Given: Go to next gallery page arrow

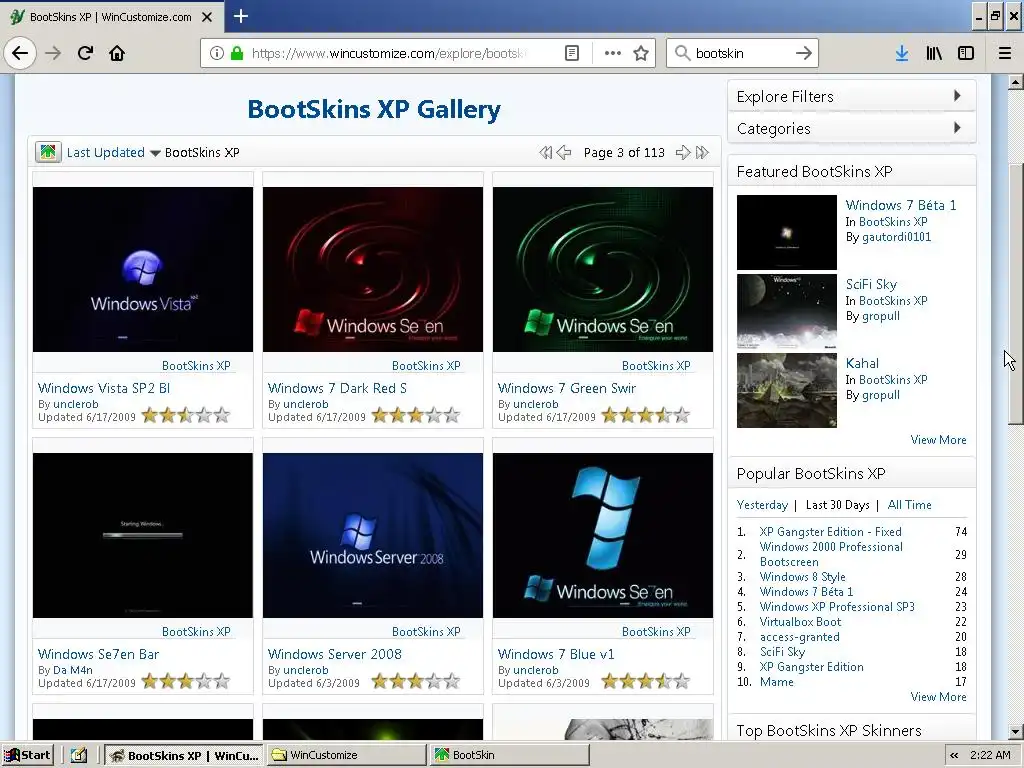Looking at the screenshot, I should [x=682, y=152].
